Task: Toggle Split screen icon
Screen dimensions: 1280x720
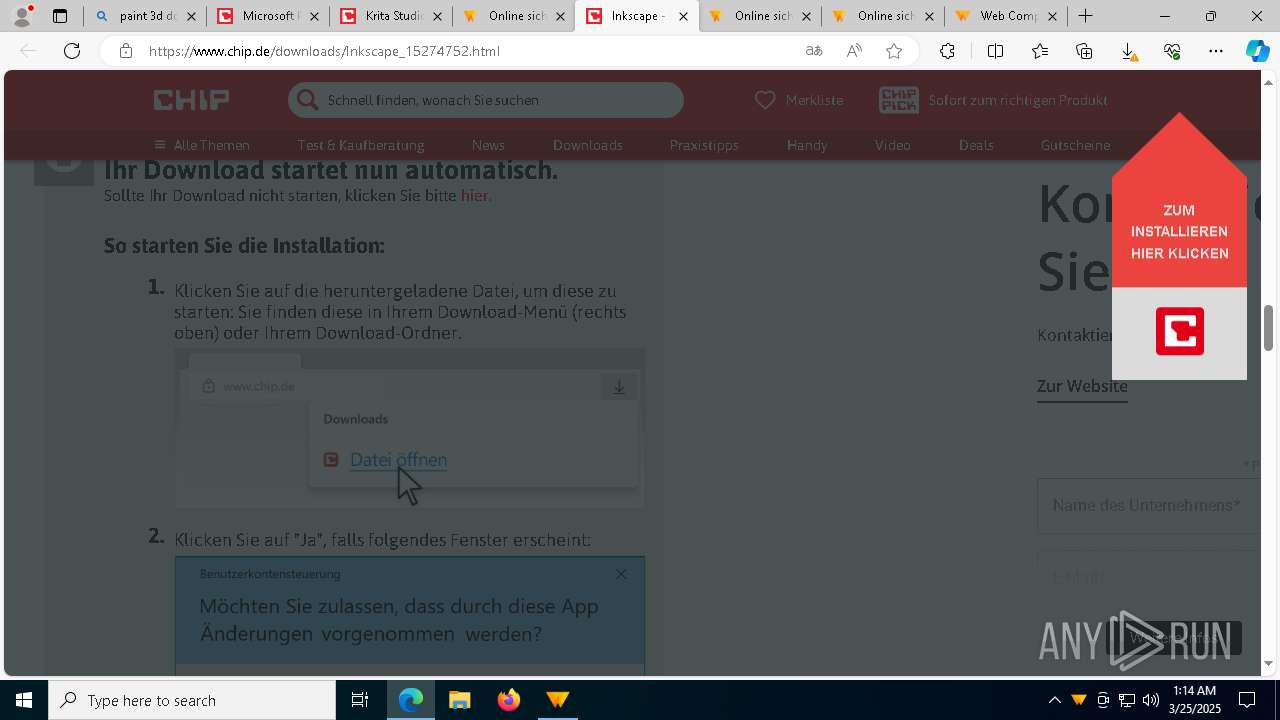Action: click(995, 51)
